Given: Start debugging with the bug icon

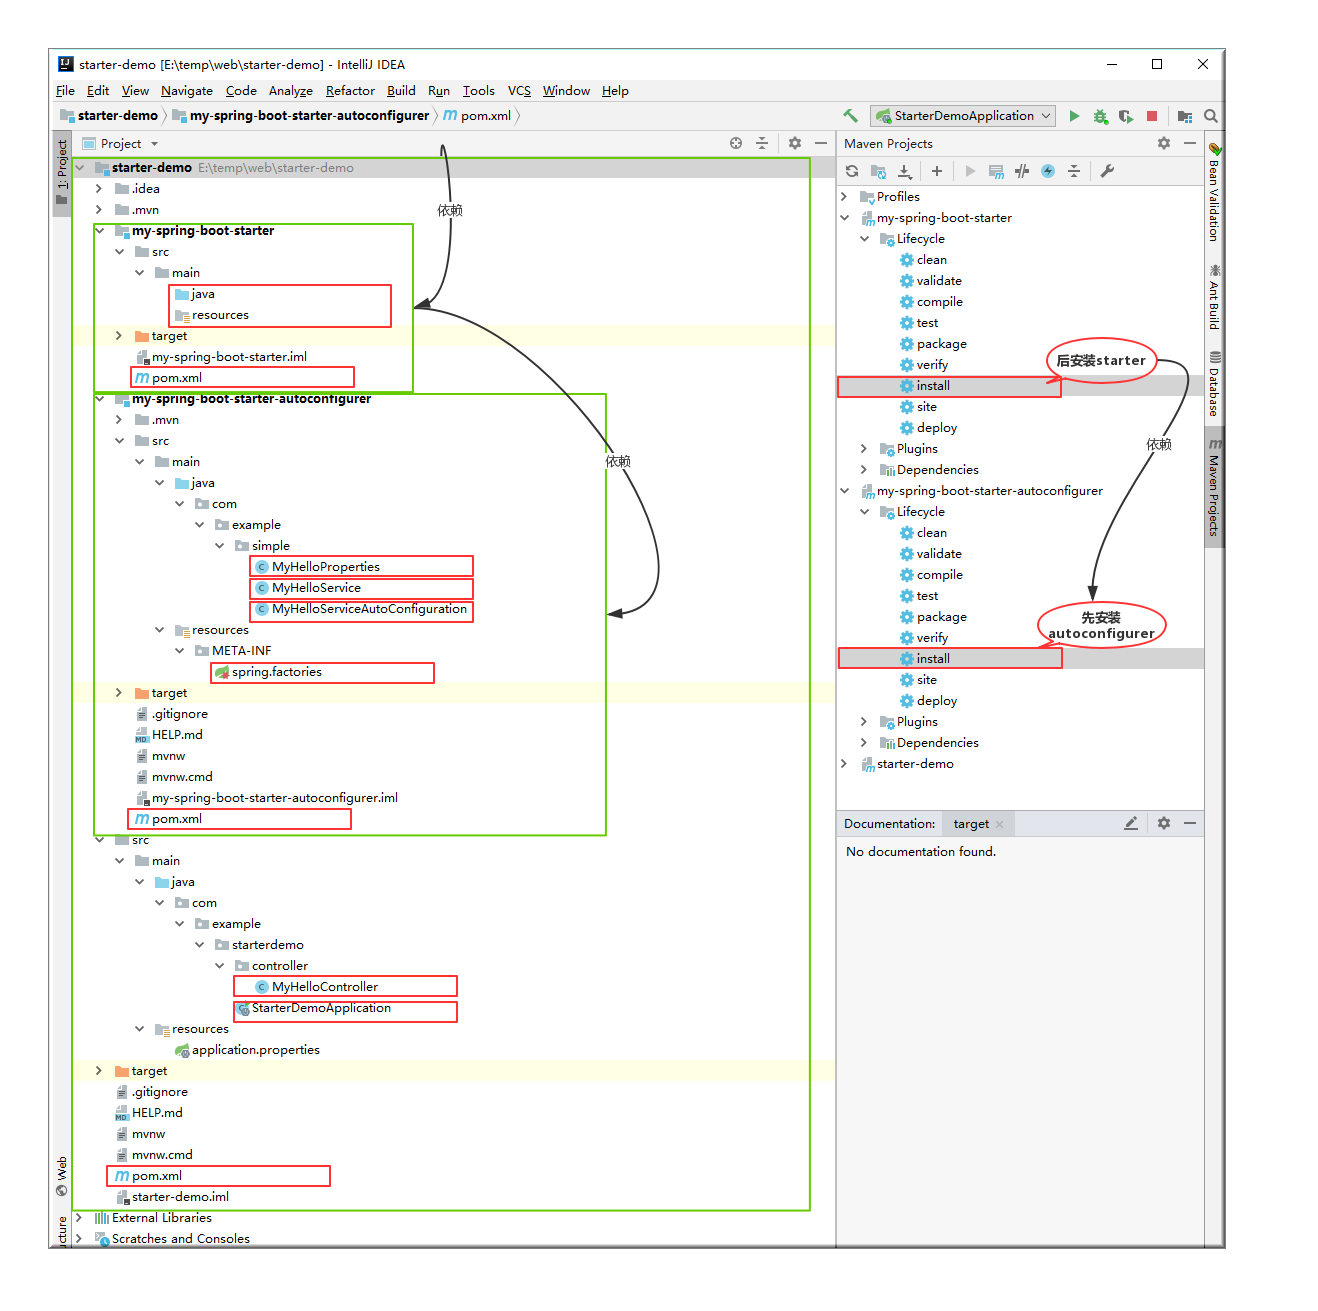Looking at the screenshot, I should [x=1100, y=116].
